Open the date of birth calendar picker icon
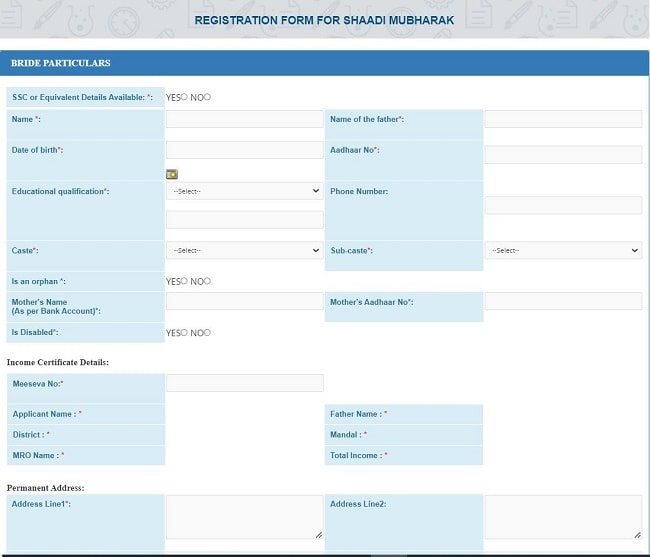650x557 pixels. click(x=172, y=174)
